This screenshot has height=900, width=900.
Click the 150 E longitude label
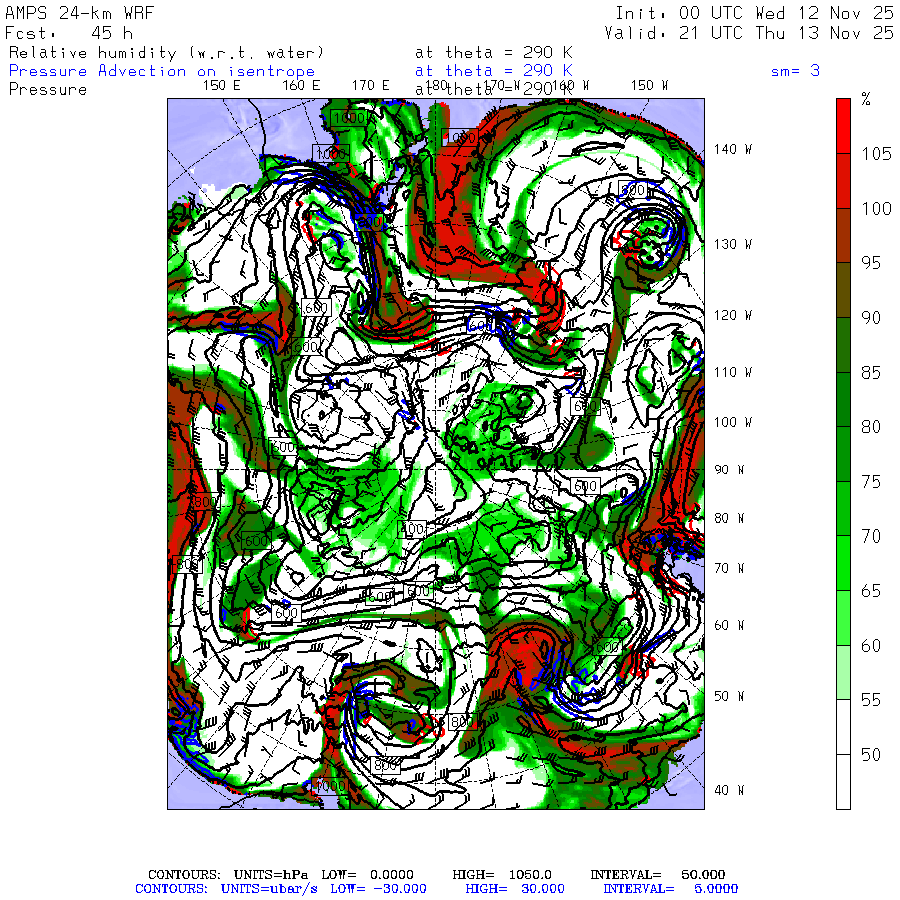[x=222, y=86]
